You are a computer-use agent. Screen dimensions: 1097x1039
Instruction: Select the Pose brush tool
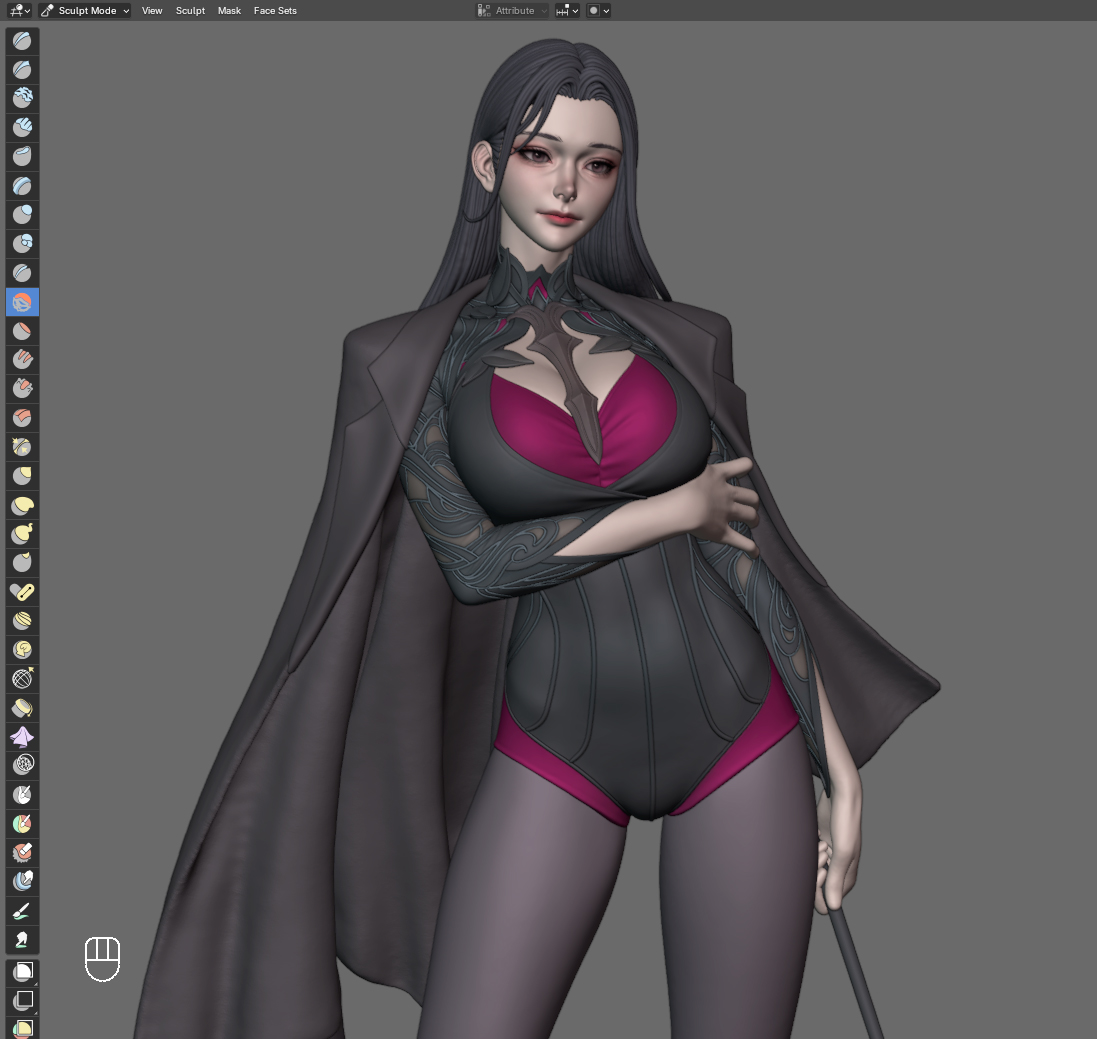pos(22,592)
